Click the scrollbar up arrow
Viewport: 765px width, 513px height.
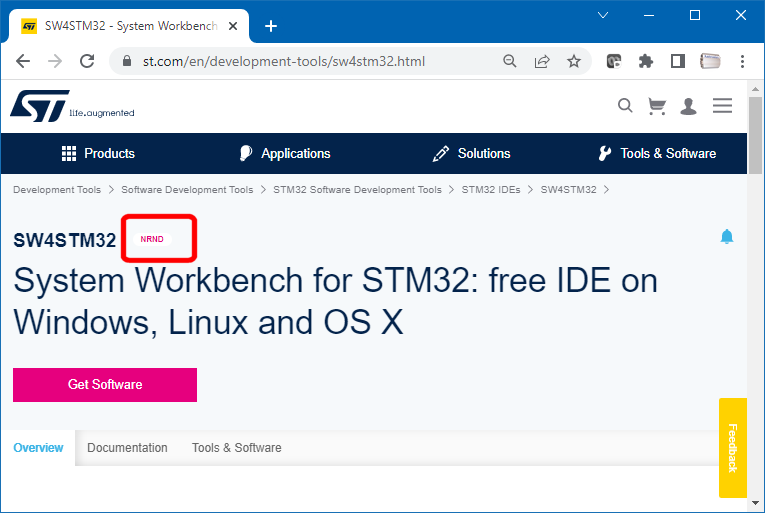click(x=756, y=89)
